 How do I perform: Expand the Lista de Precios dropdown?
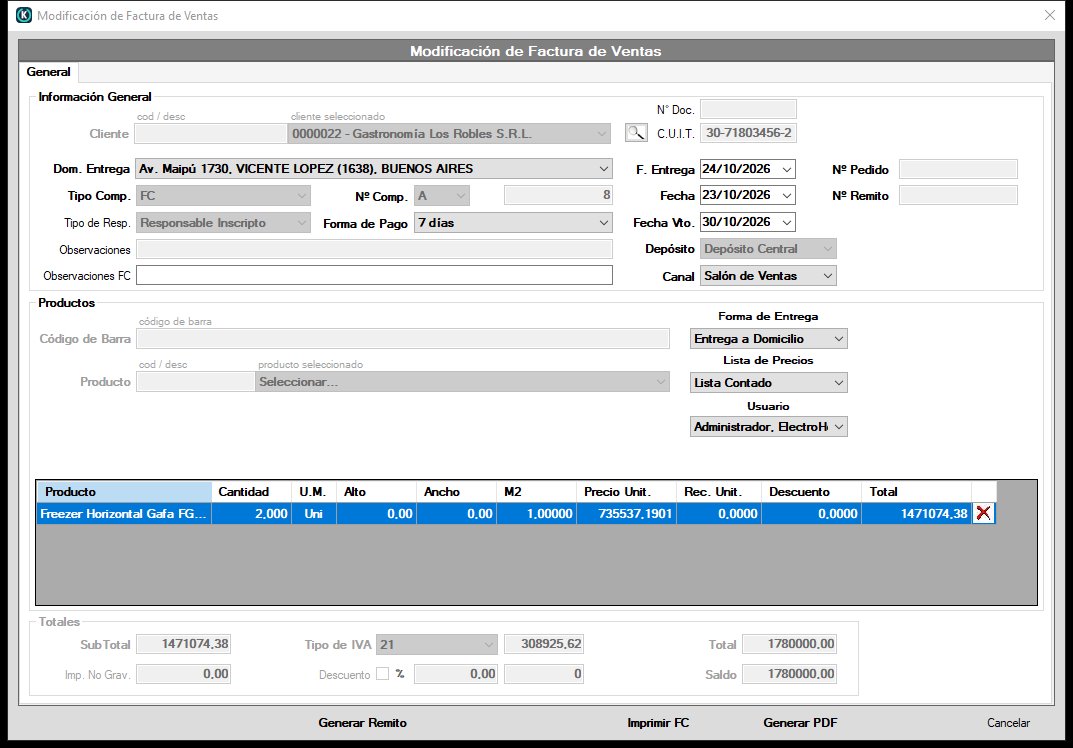pyautogui.click(x=839, y=383)
